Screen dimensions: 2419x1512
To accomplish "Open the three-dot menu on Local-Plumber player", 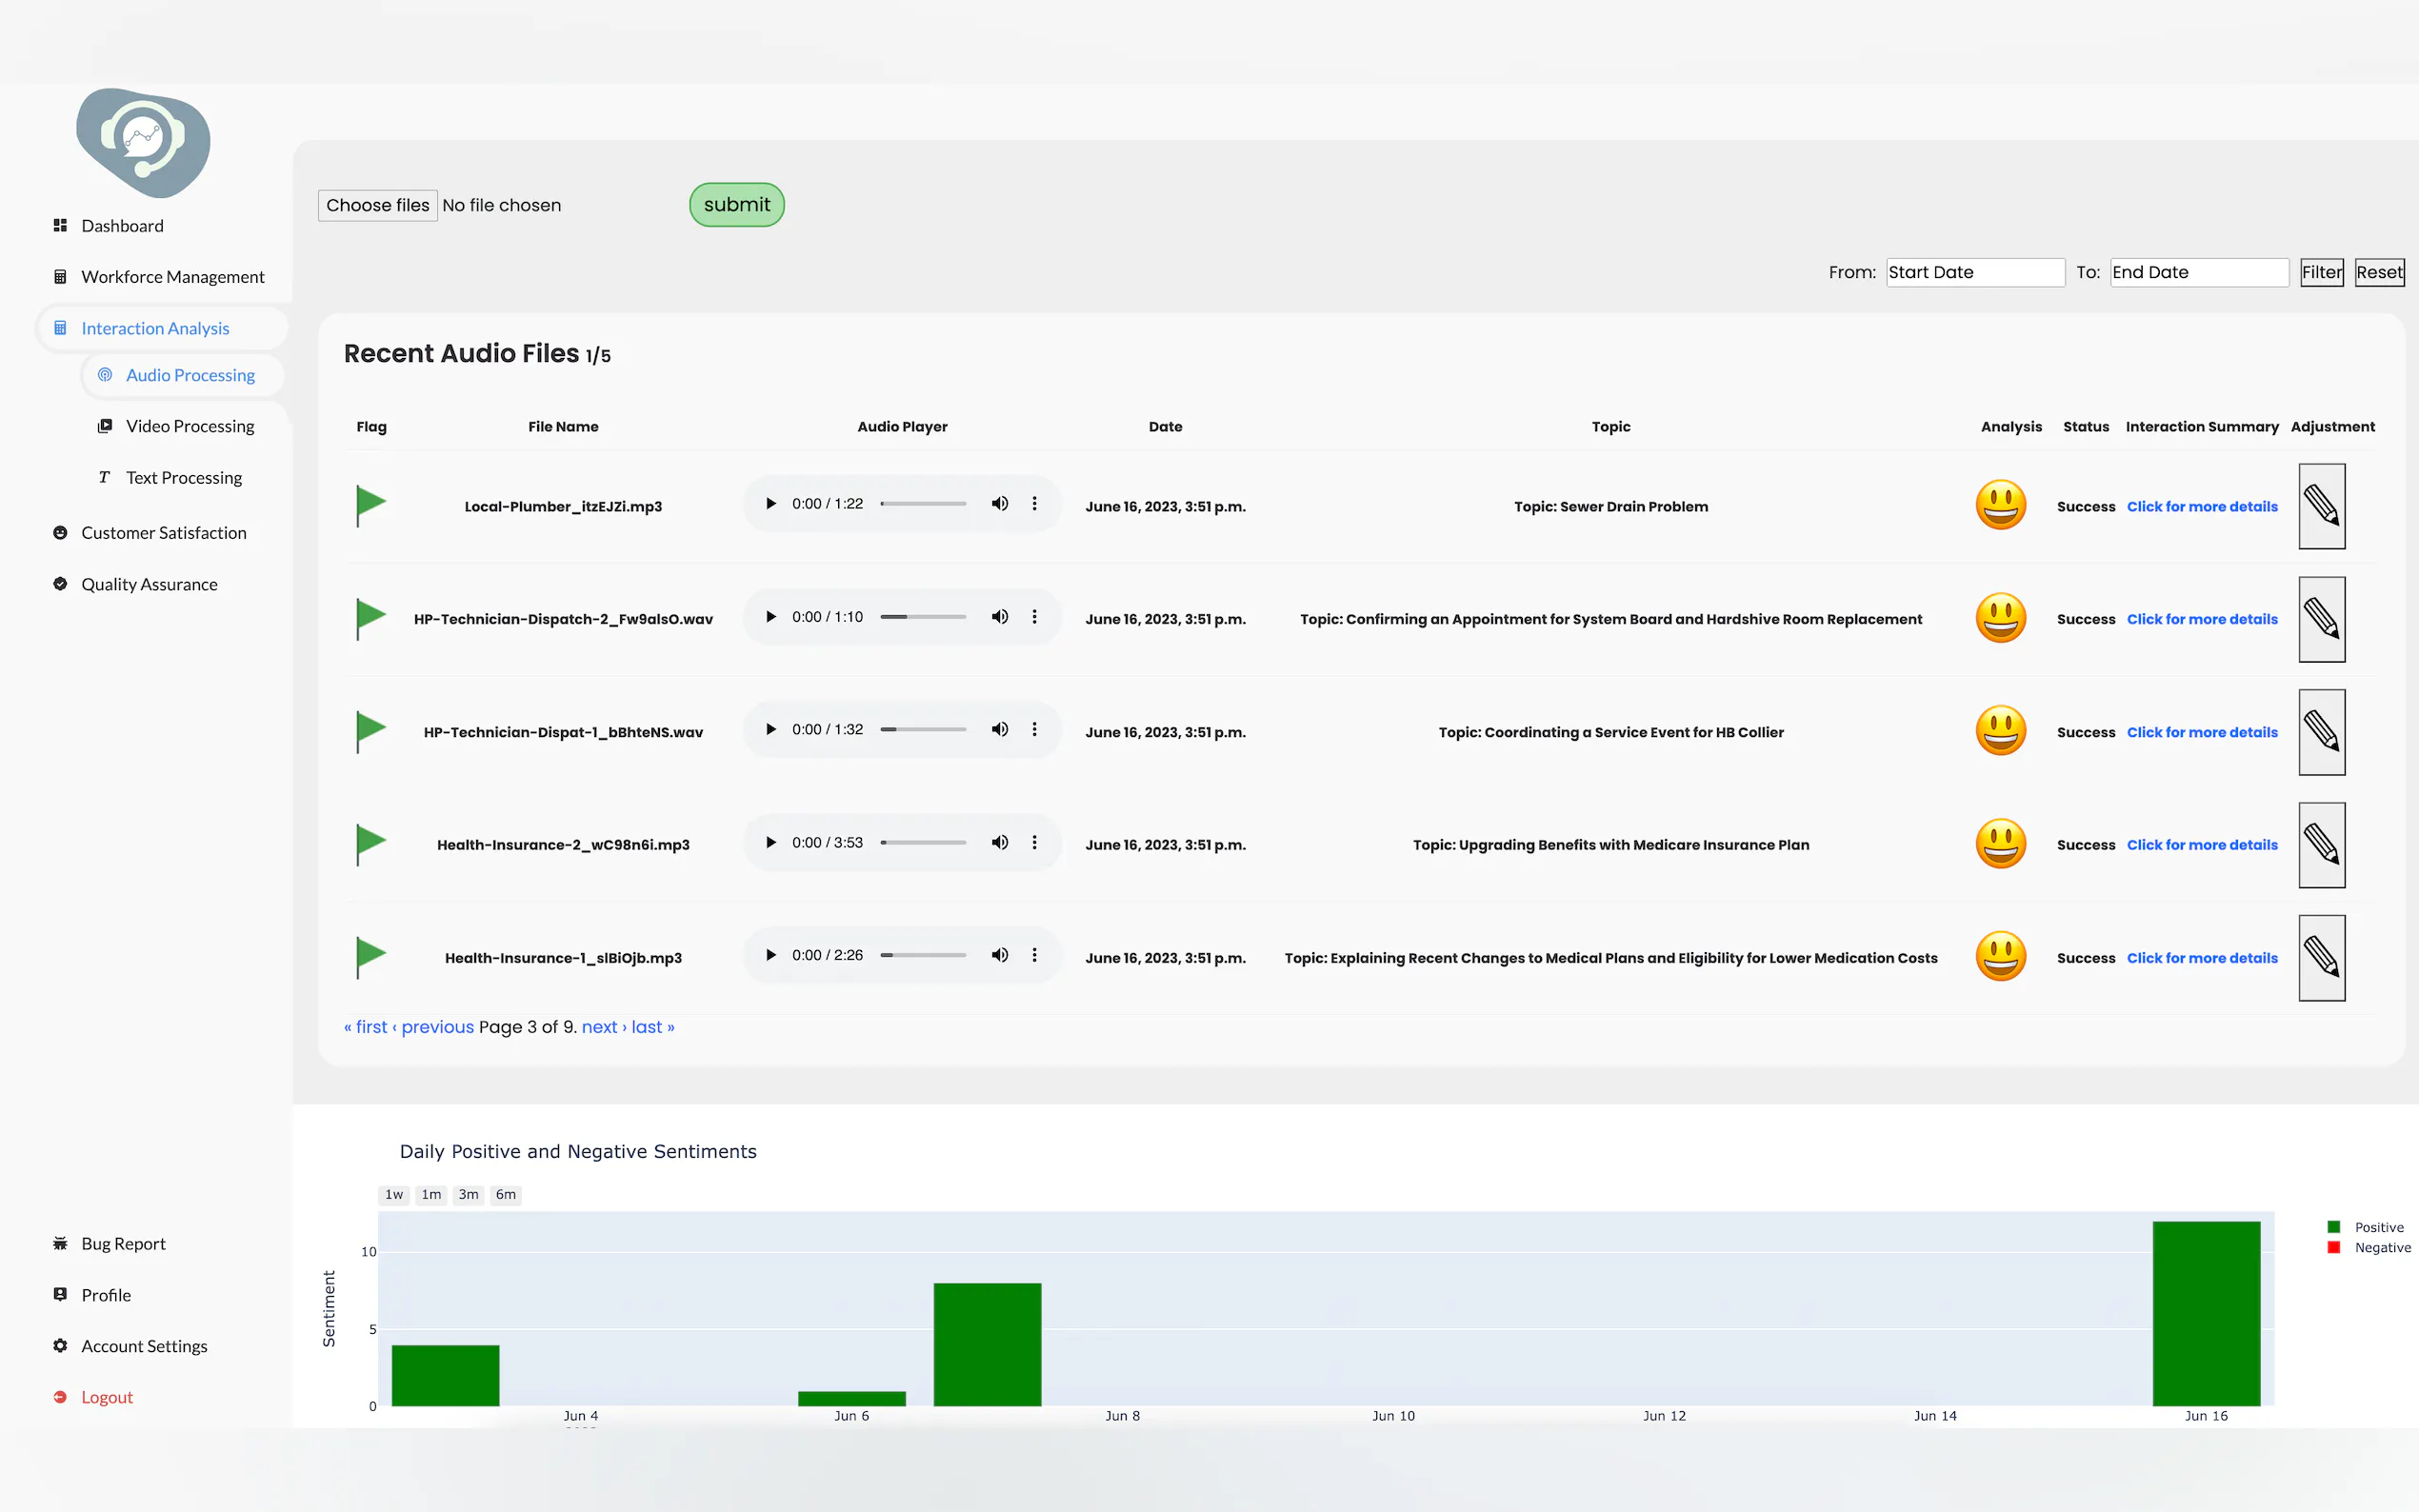I will [x=1034, y=504].
